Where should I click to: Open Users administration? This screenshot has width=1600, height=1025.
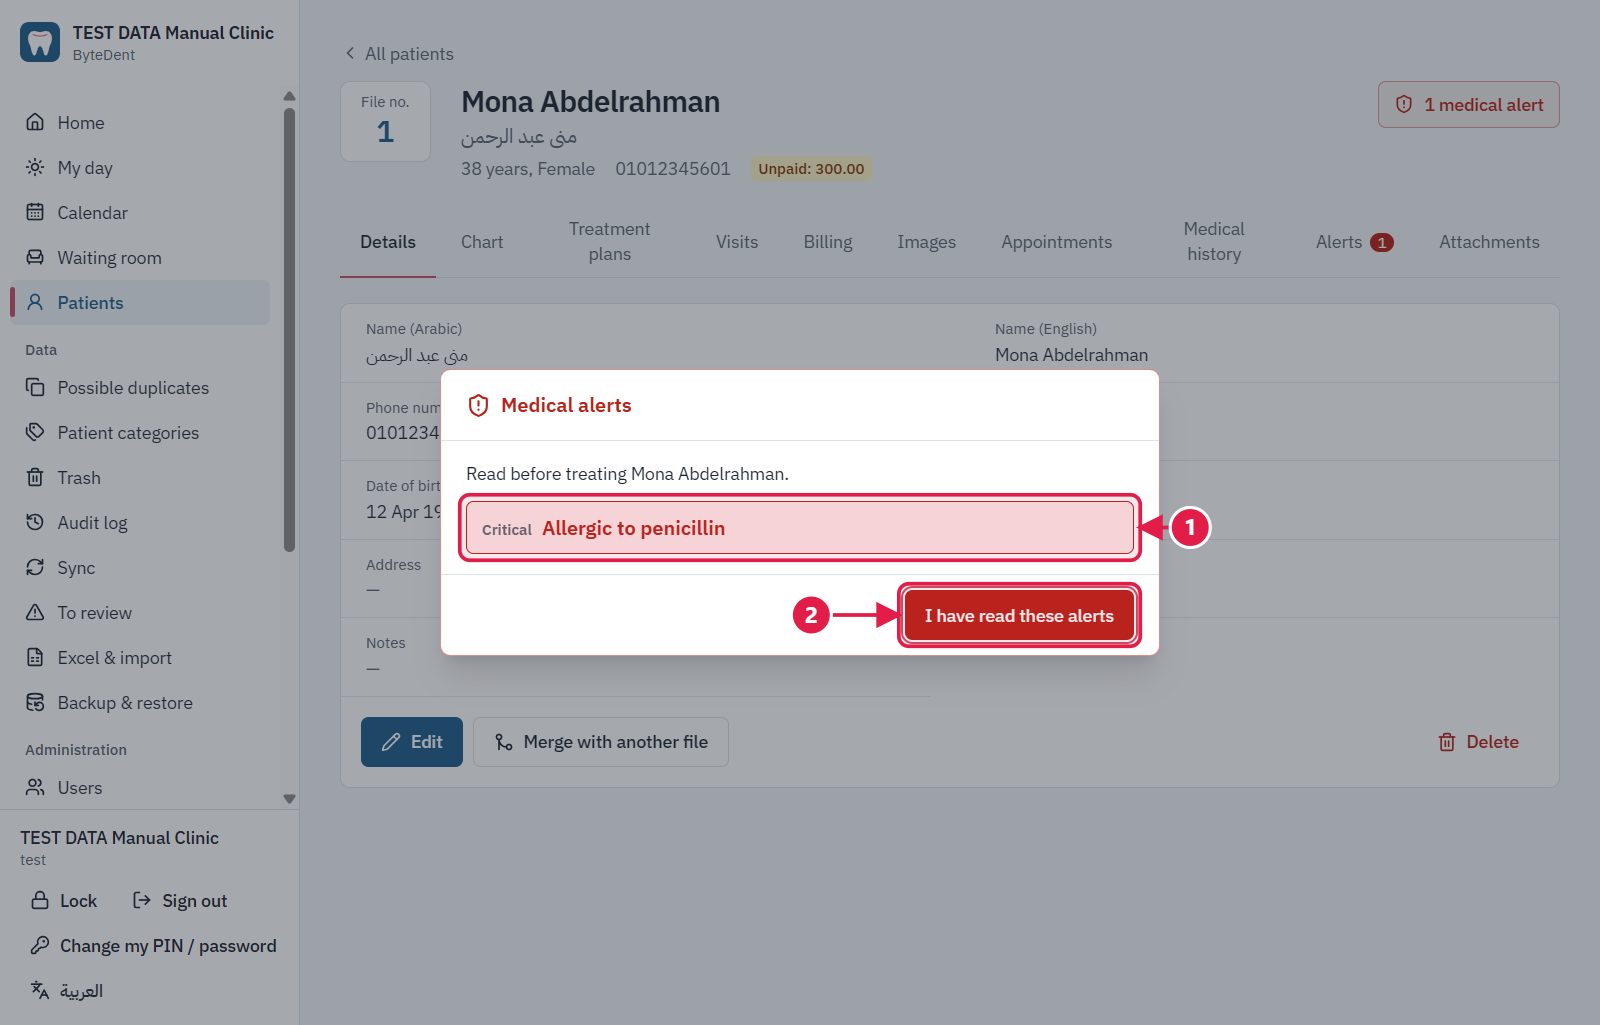click(x=140, y=787)
